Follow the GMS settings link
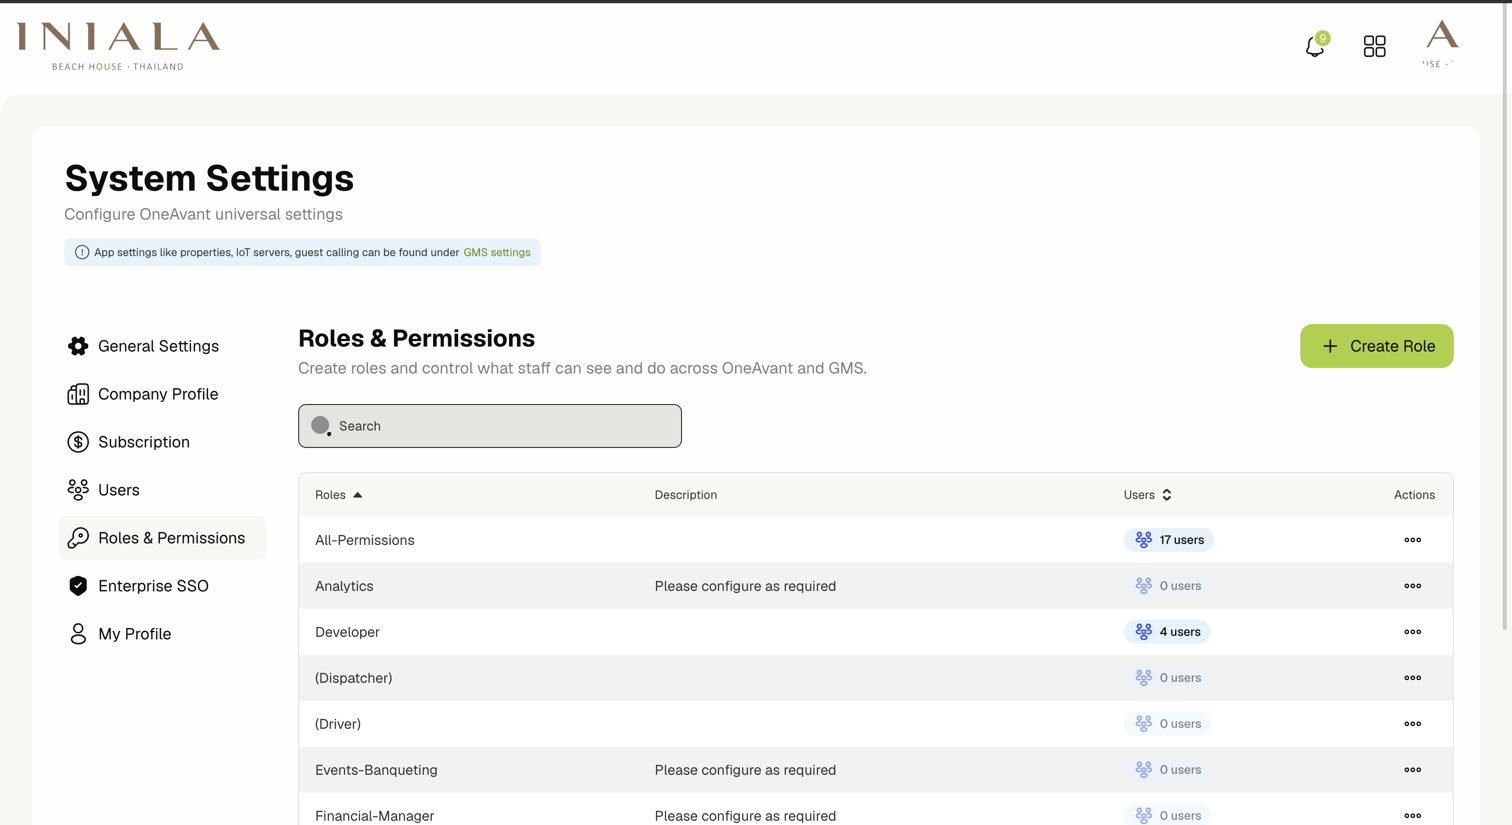The width and height of the screenshot is (1512, 825). tap(497, 252)
